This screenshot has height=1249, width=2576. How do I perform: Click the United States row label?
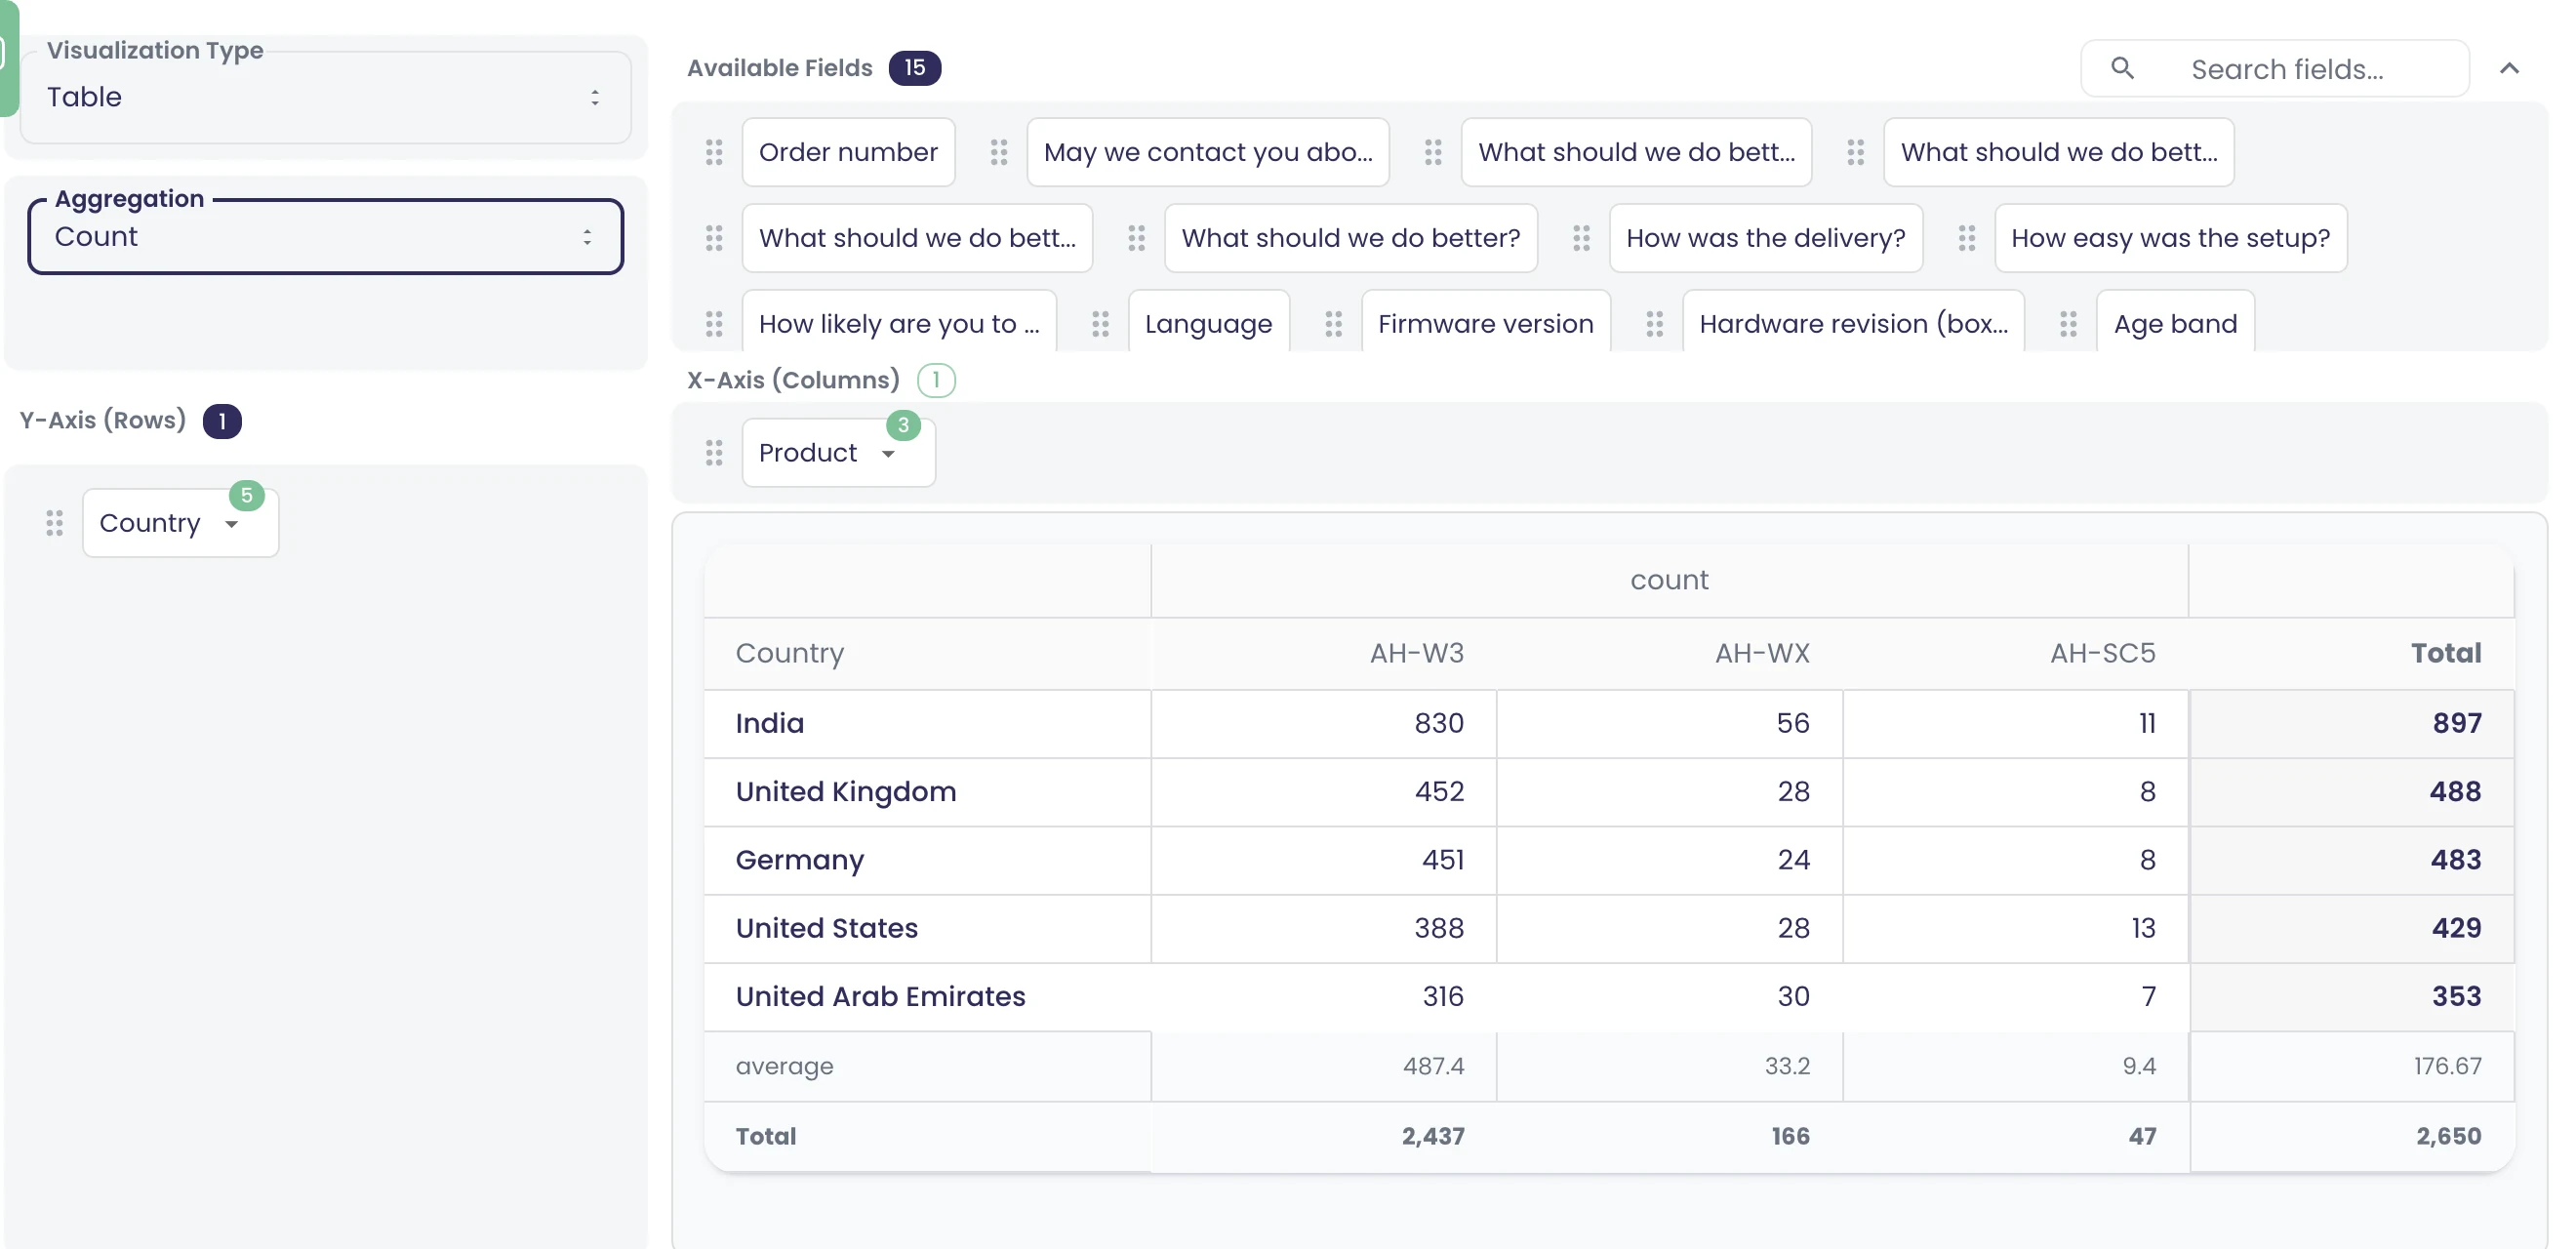coord(827,928)
